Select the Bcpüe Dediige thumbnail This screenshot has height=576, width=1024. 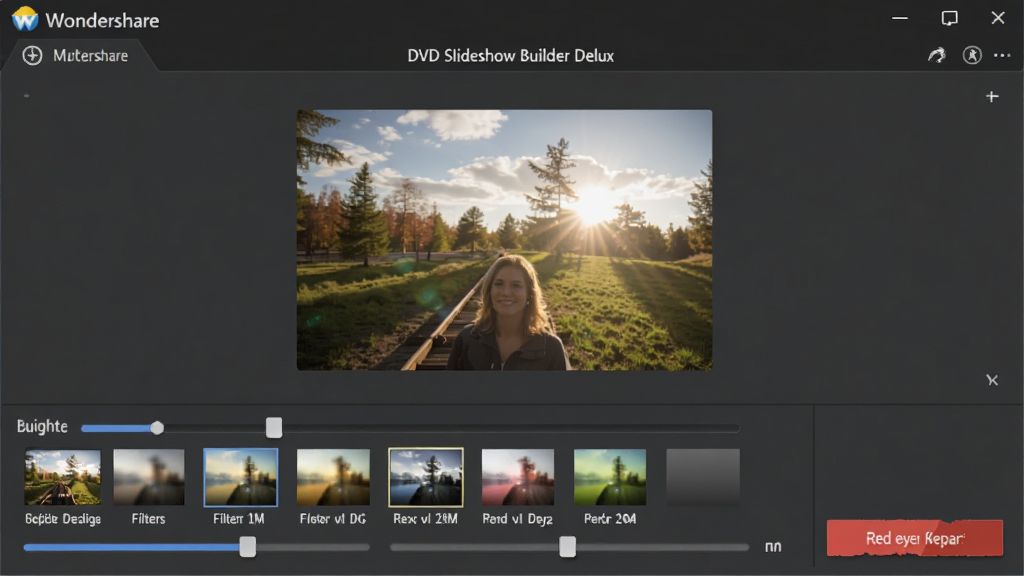pyautogui.click(x=63, y=477)
